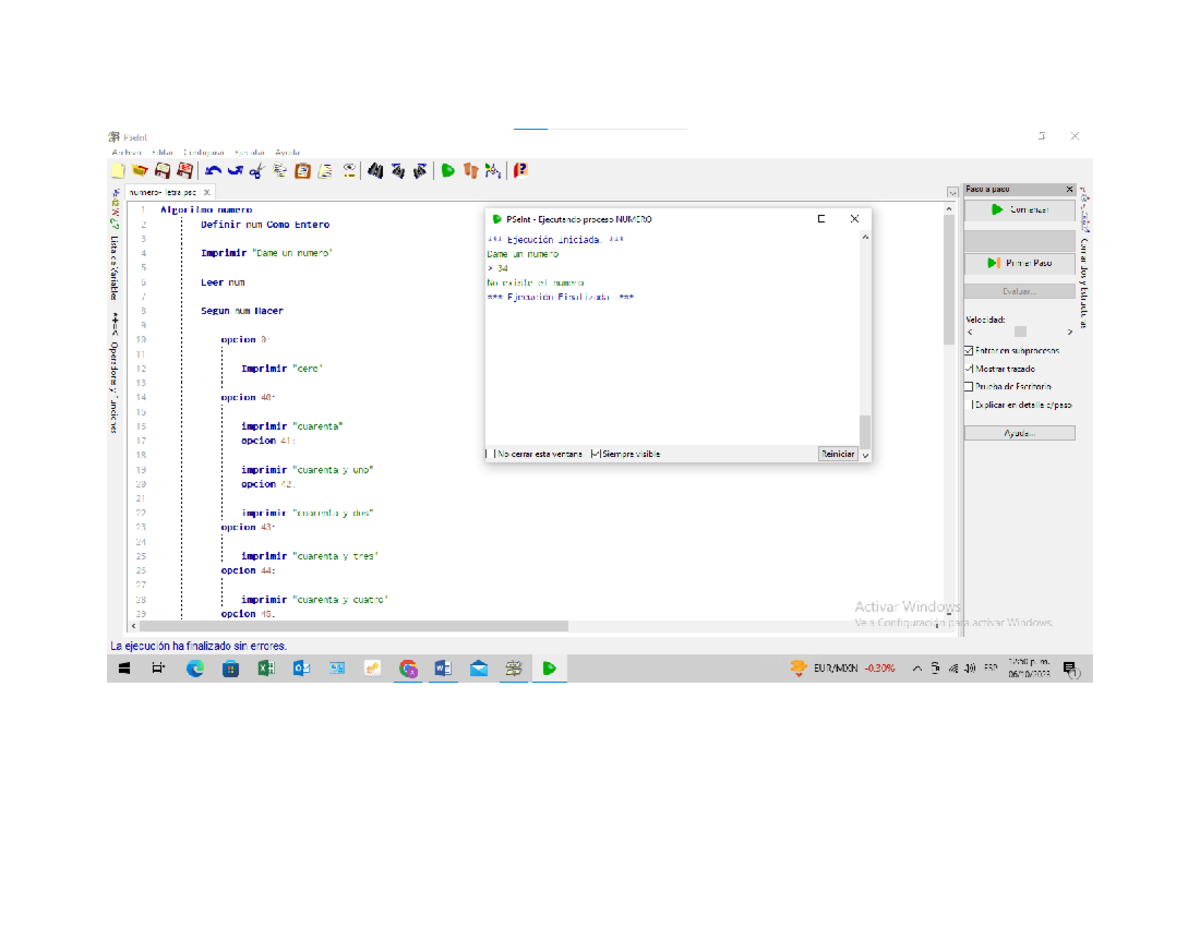Click the binoculars Find icon

[x=375, y=171]
